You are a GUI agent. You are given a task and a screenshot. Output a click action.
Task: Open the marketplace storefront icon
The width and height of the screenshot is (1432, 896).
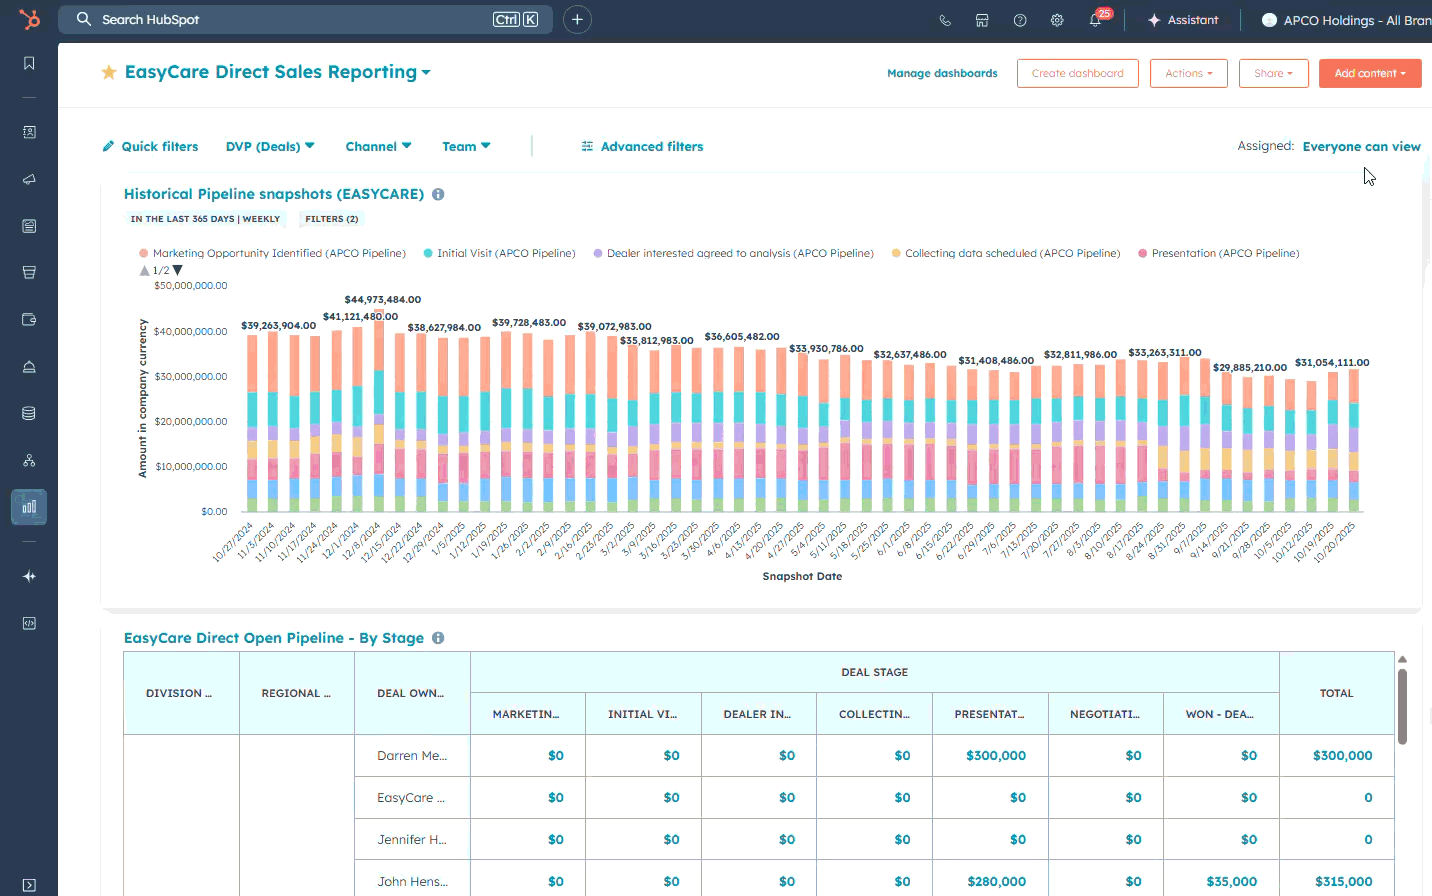(982, 20)
